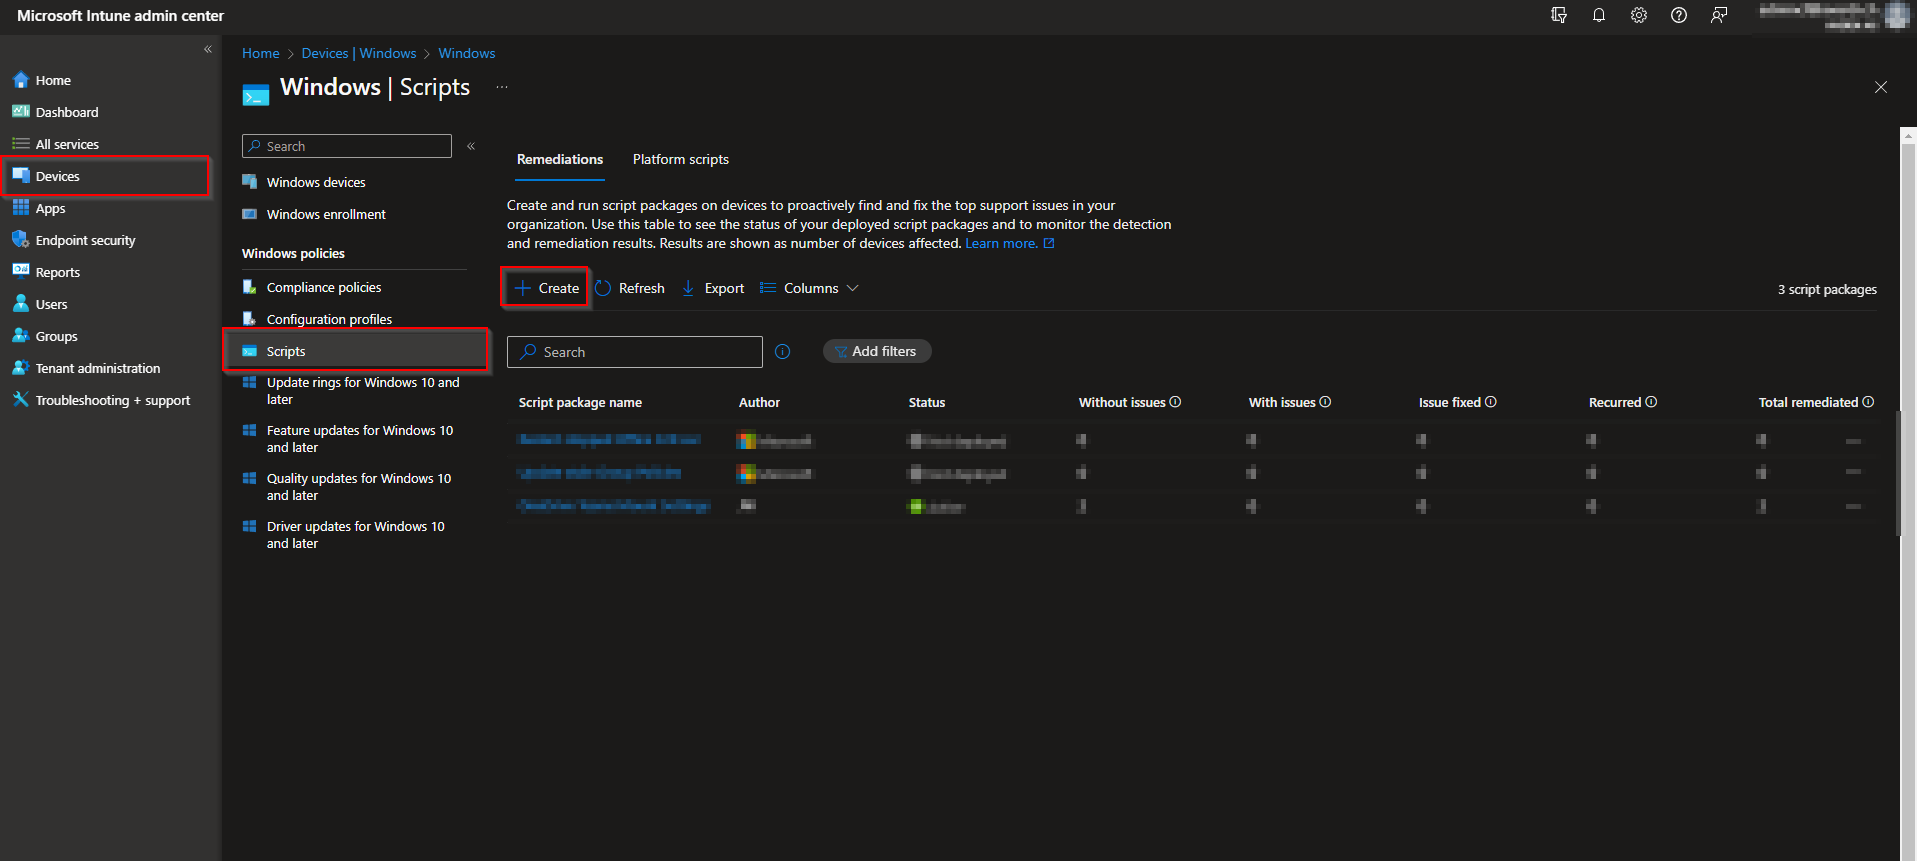Click info icon next to With issues

pyautogui.click(x=1325, y=402)
